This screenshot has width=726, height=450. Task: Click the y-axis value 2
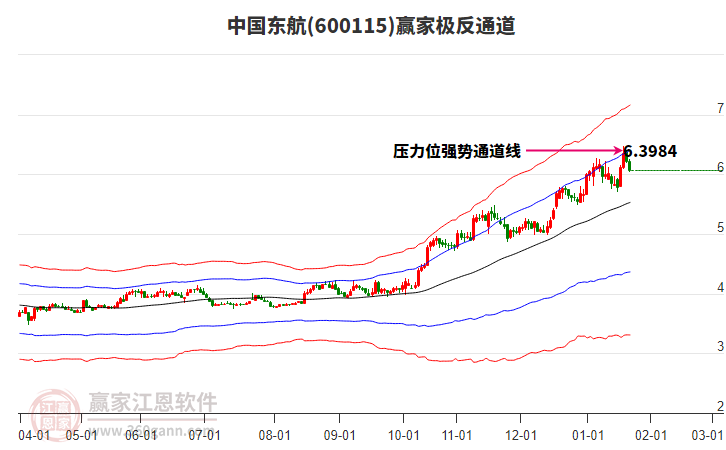click(720, 406)
